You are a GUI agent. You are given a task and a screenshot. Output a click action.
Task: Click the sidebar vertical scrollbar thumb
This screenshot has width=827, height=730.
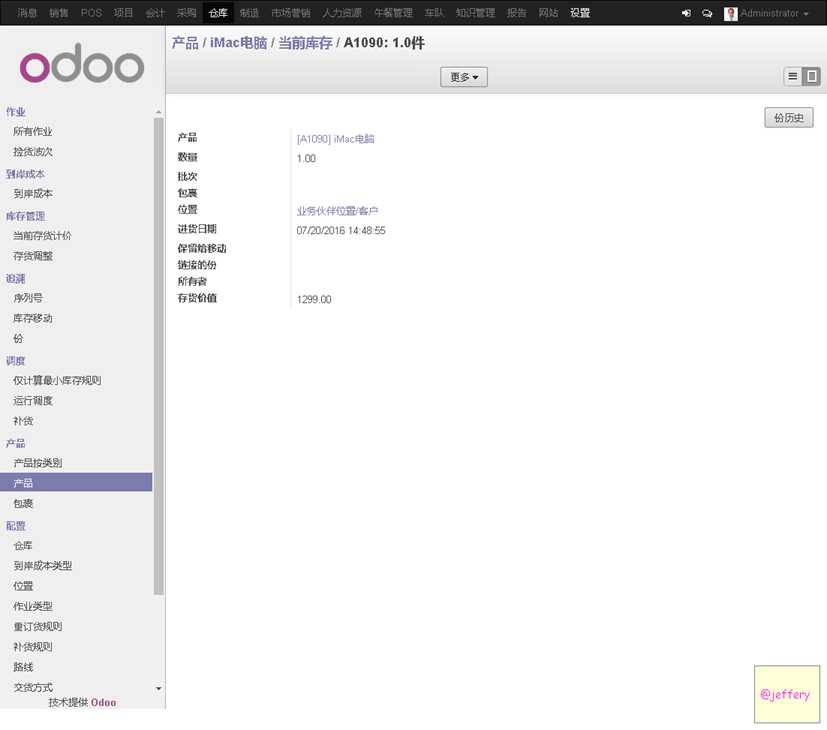point(158,356)
